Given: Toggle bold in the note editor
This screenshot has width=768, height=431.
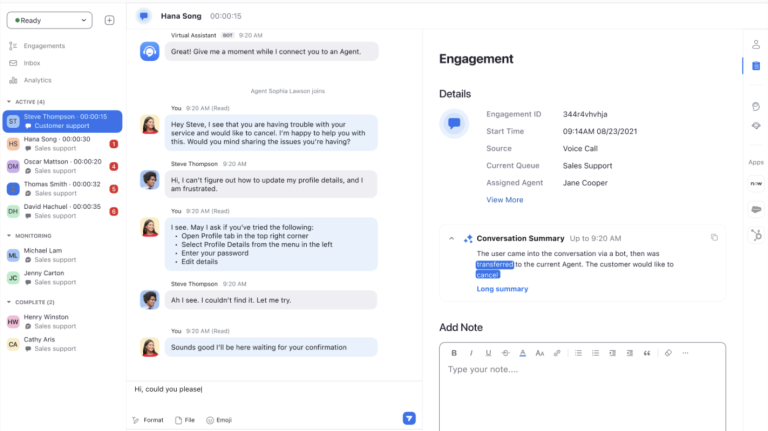Looking at the screenshot, I should pyautogui.click(x=454, y=353).
